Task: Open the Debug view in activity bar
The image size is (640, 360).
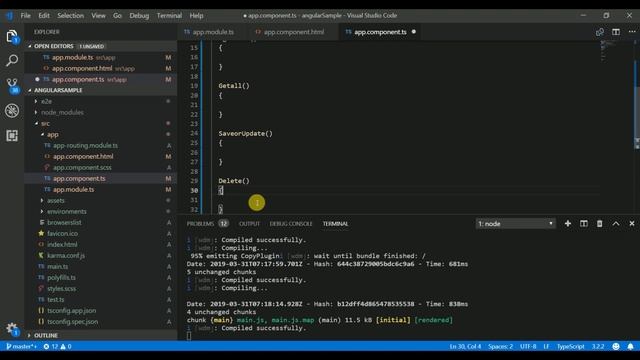Action: [x=12, y=111]
